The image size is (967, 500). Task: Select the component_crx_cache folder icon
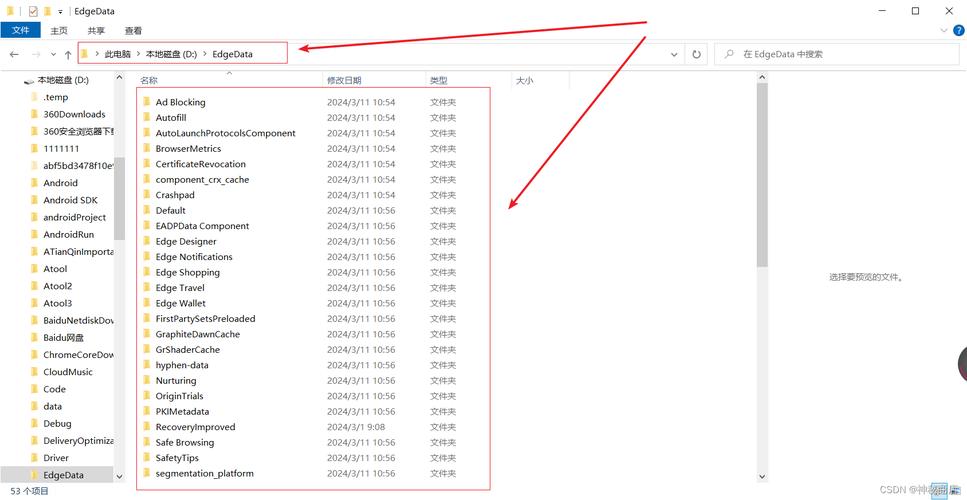click(x=146, y=179)
